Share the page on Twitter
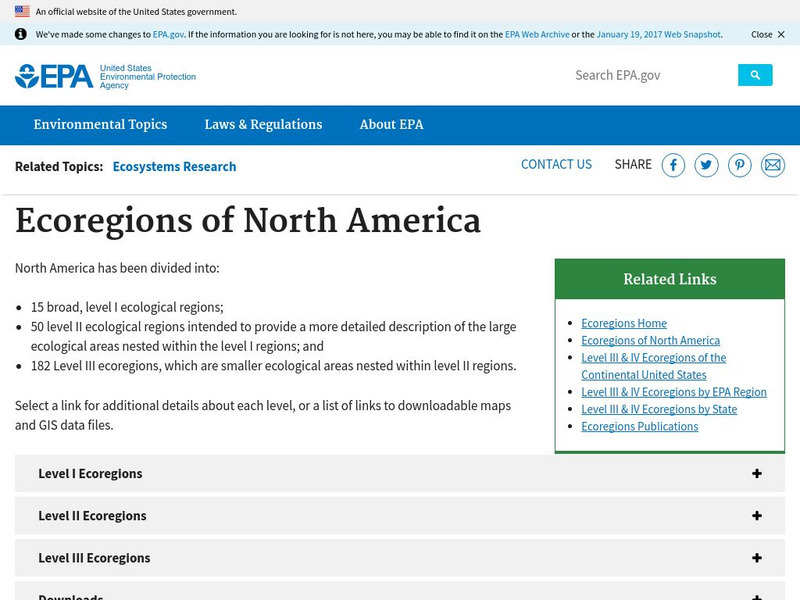Viewport: 800px width, 600px height. (707, 165)
